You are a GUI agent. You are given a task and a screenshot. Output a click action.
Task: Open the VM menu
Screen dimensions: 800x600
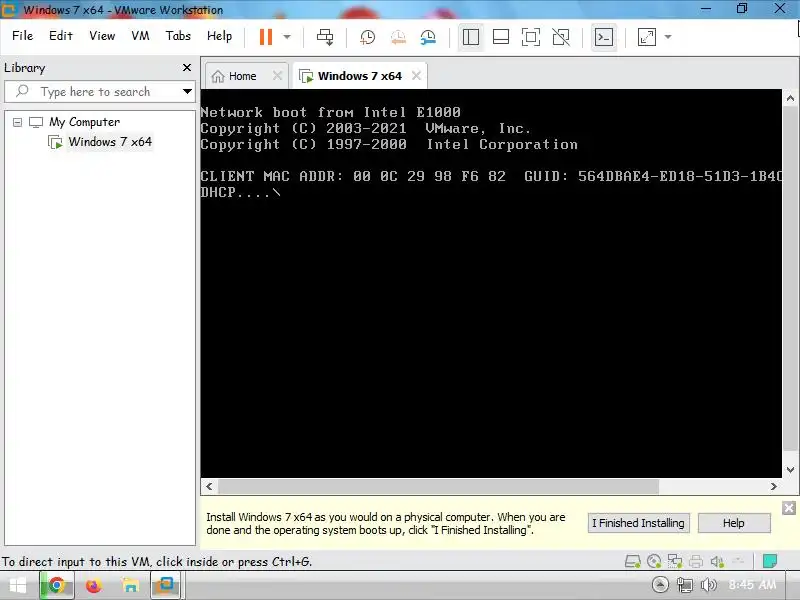coord(140,36)
